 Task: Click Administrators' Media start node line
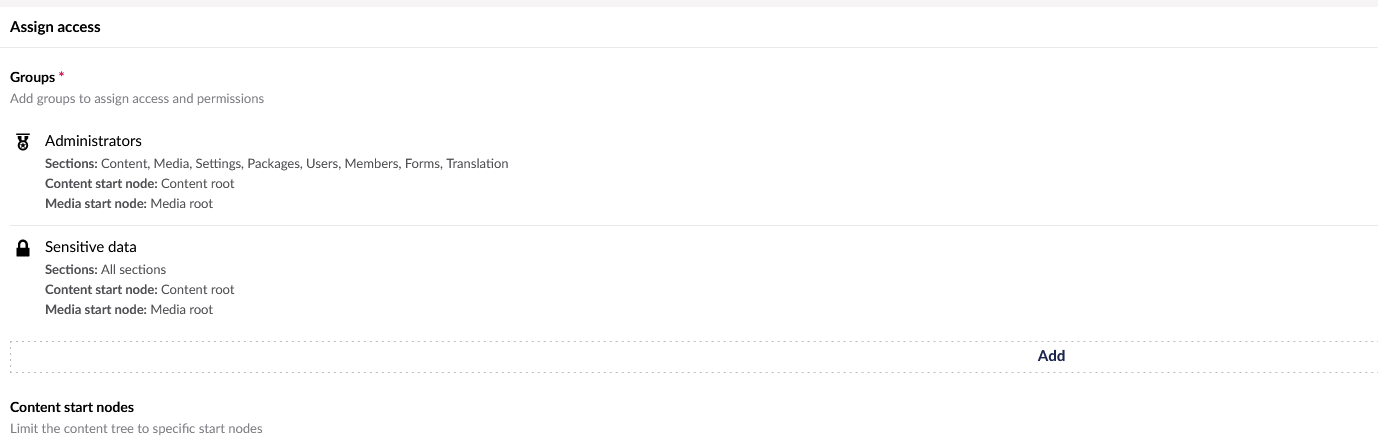(x=129, y=203)
